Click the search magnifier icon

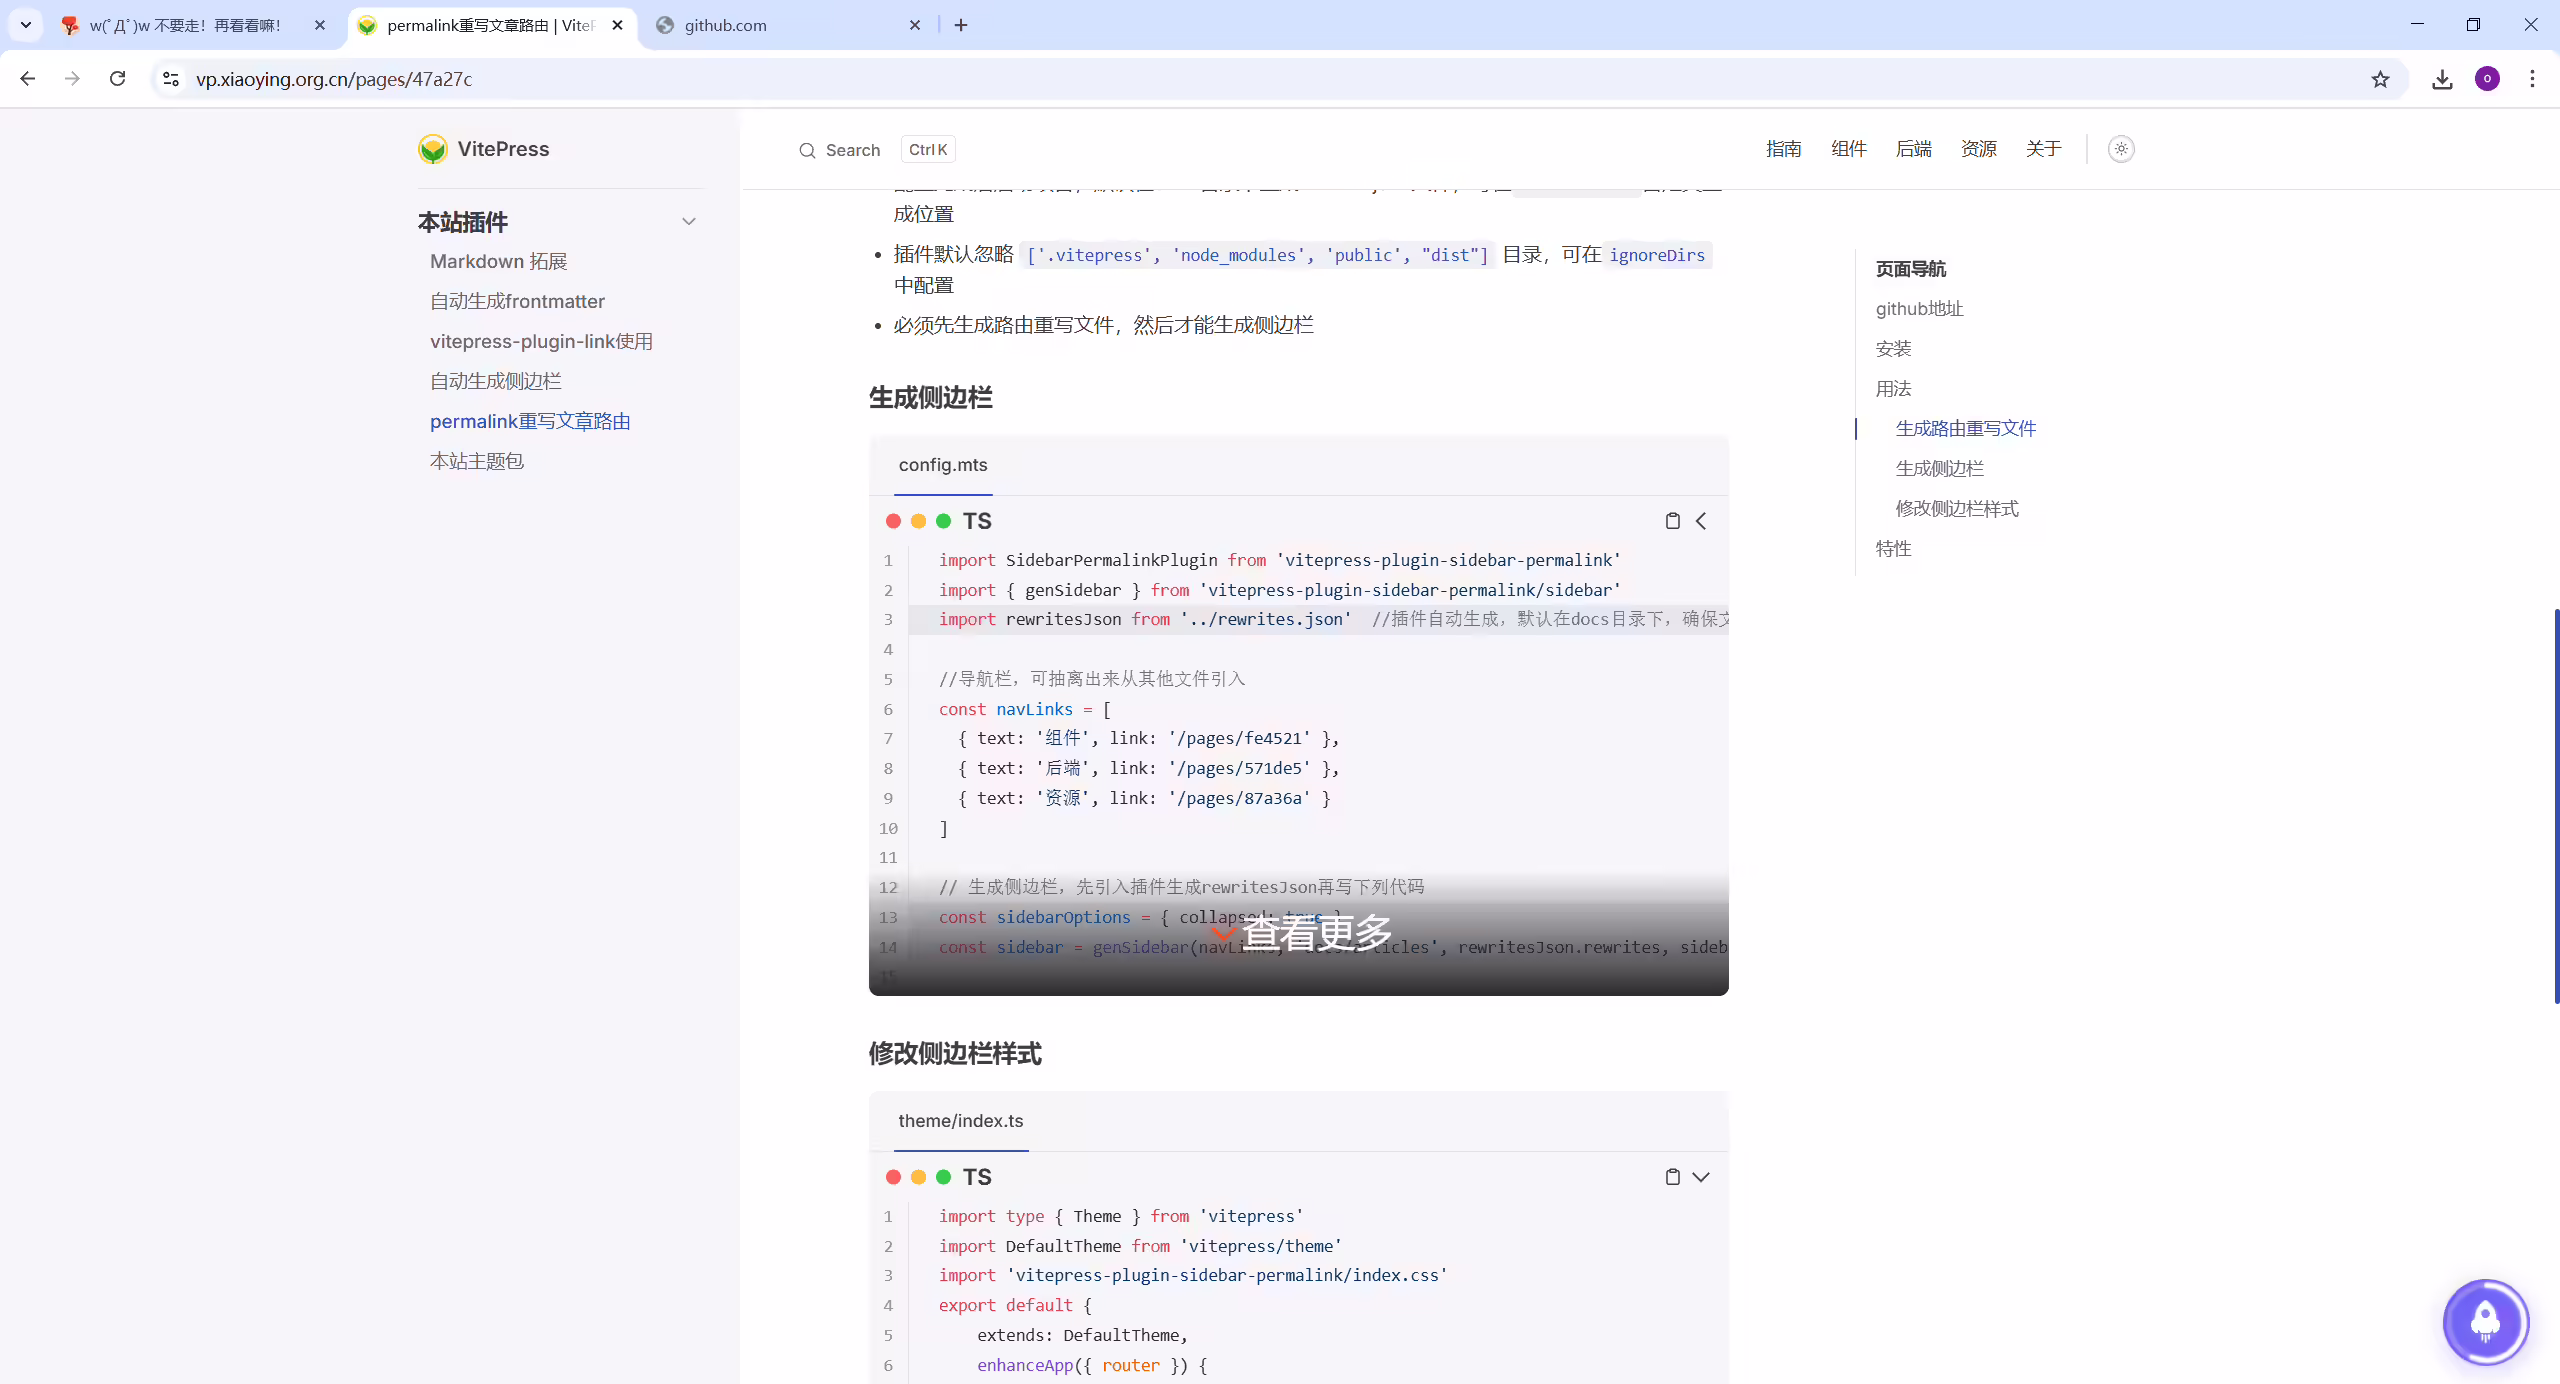pos(807,150)
